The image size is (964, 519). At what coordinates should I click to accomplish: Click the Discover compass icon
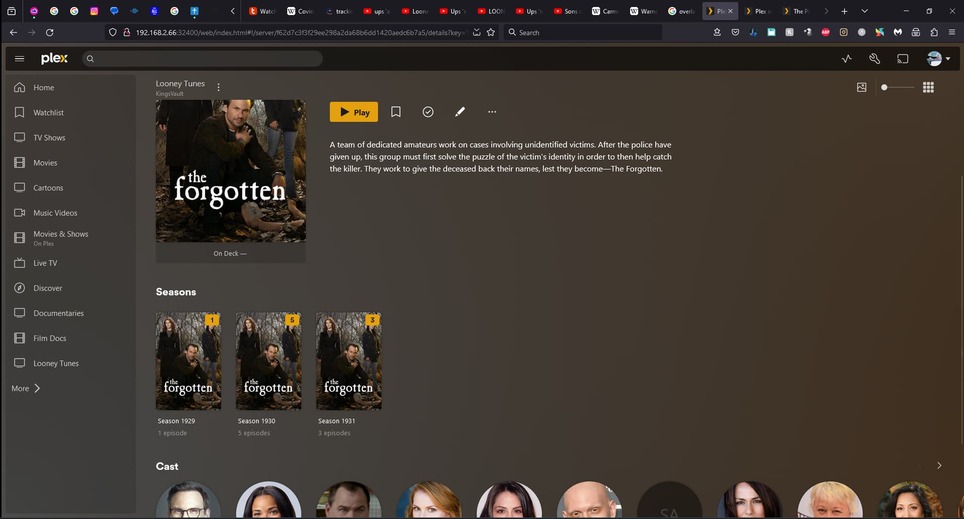coord(20,288)
